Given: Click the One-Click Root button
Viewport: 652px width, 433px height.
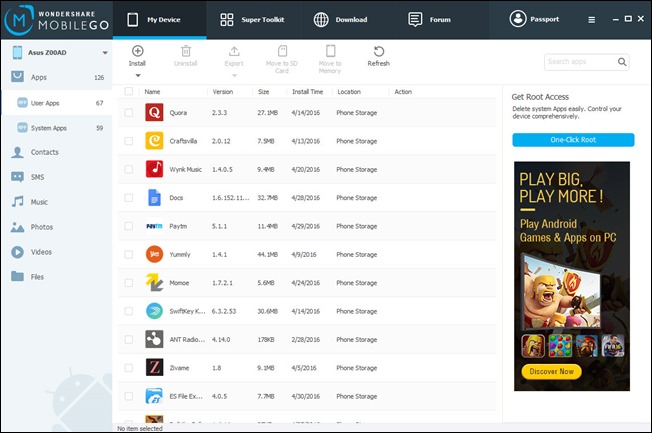Looking at the screenshot, I should 573,140.
